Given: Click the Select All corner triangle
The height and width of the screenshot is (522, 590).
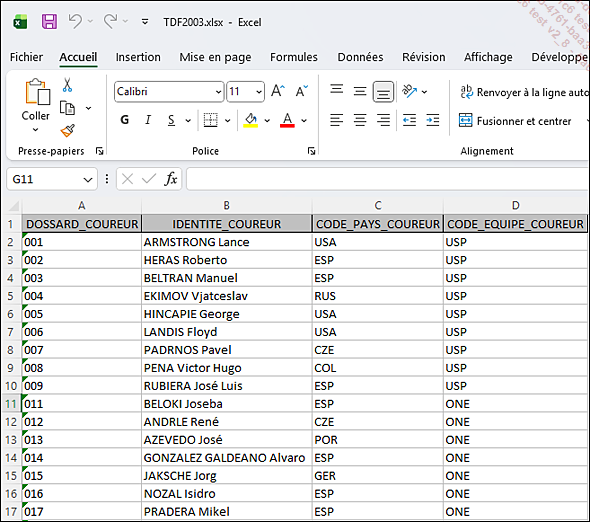Looking at the screenshot, I should point(13,205).
